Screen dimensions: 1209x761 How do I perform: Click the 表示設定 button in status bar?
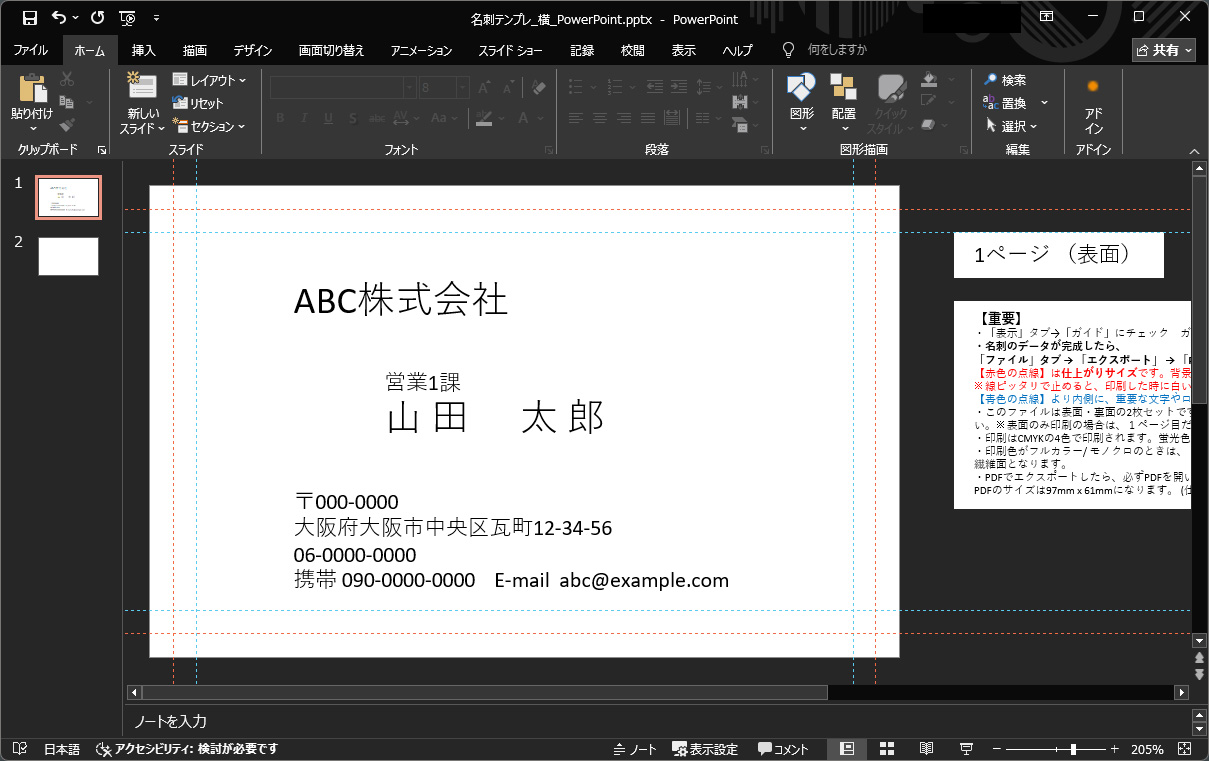point(706,748)
